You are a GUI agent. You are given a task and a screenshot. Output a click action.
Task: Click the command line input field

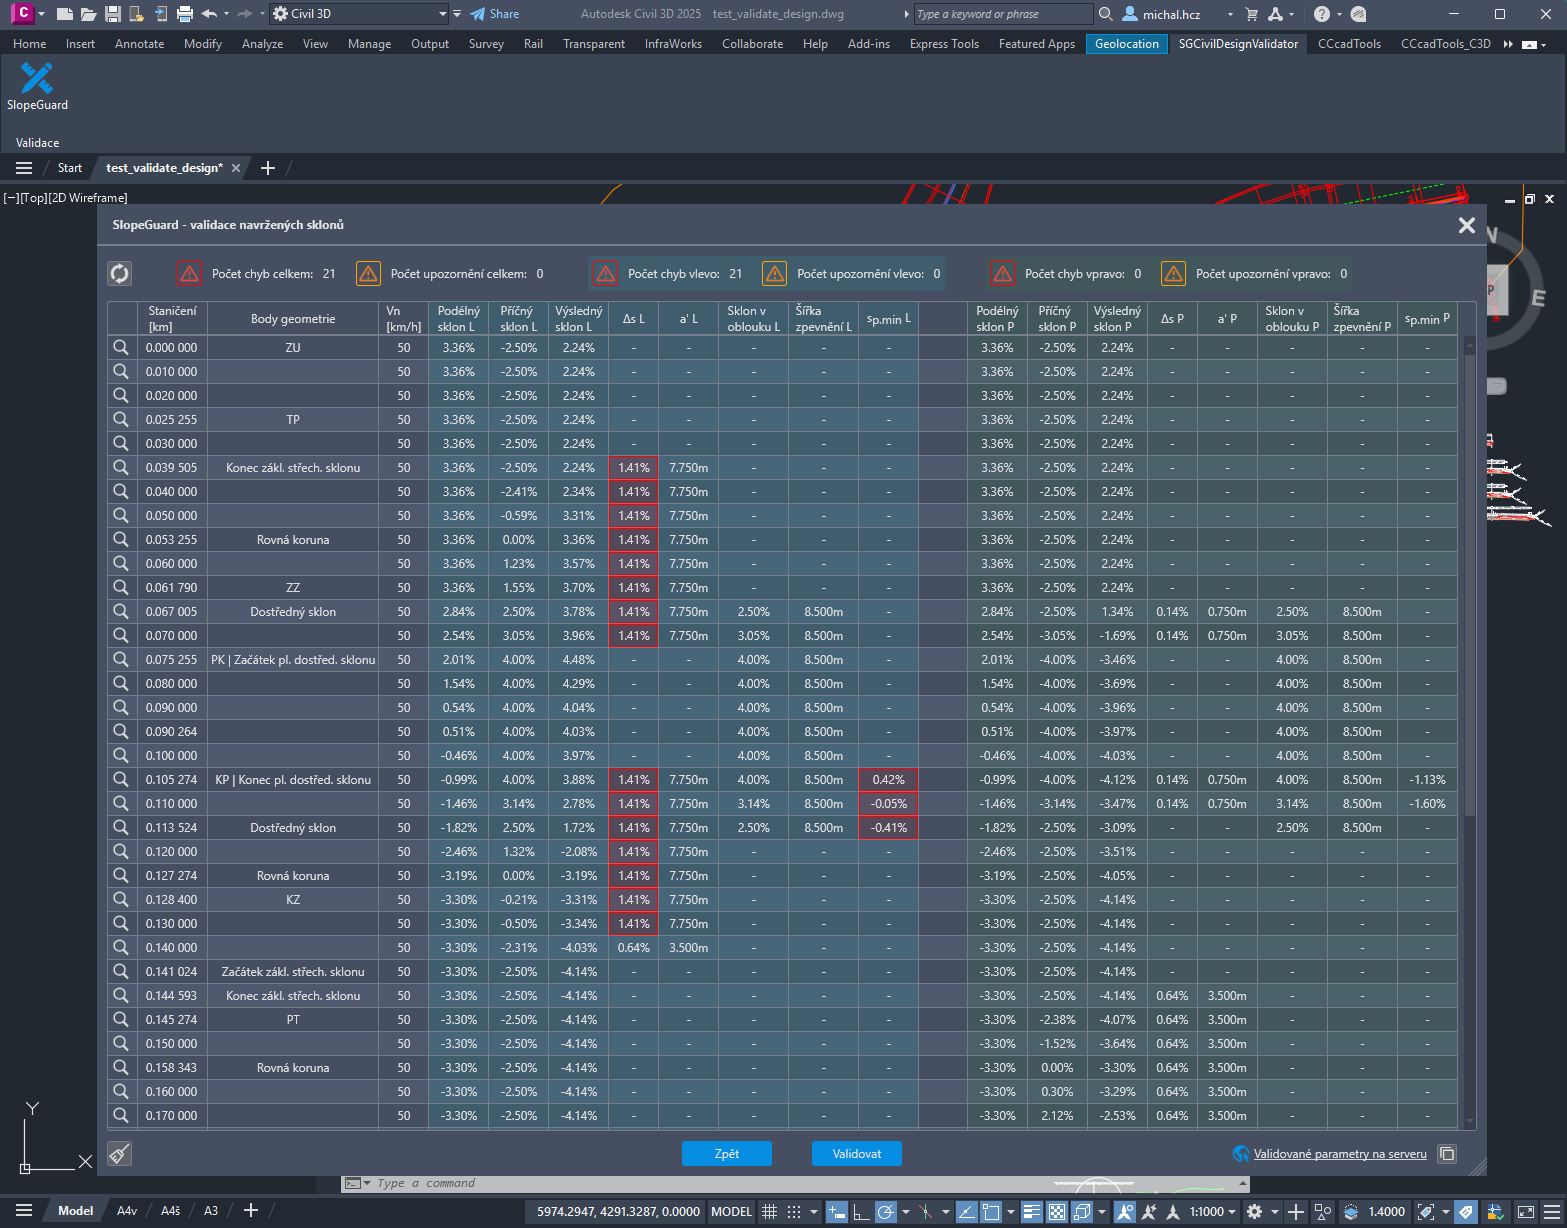(x=700, y=1183)
